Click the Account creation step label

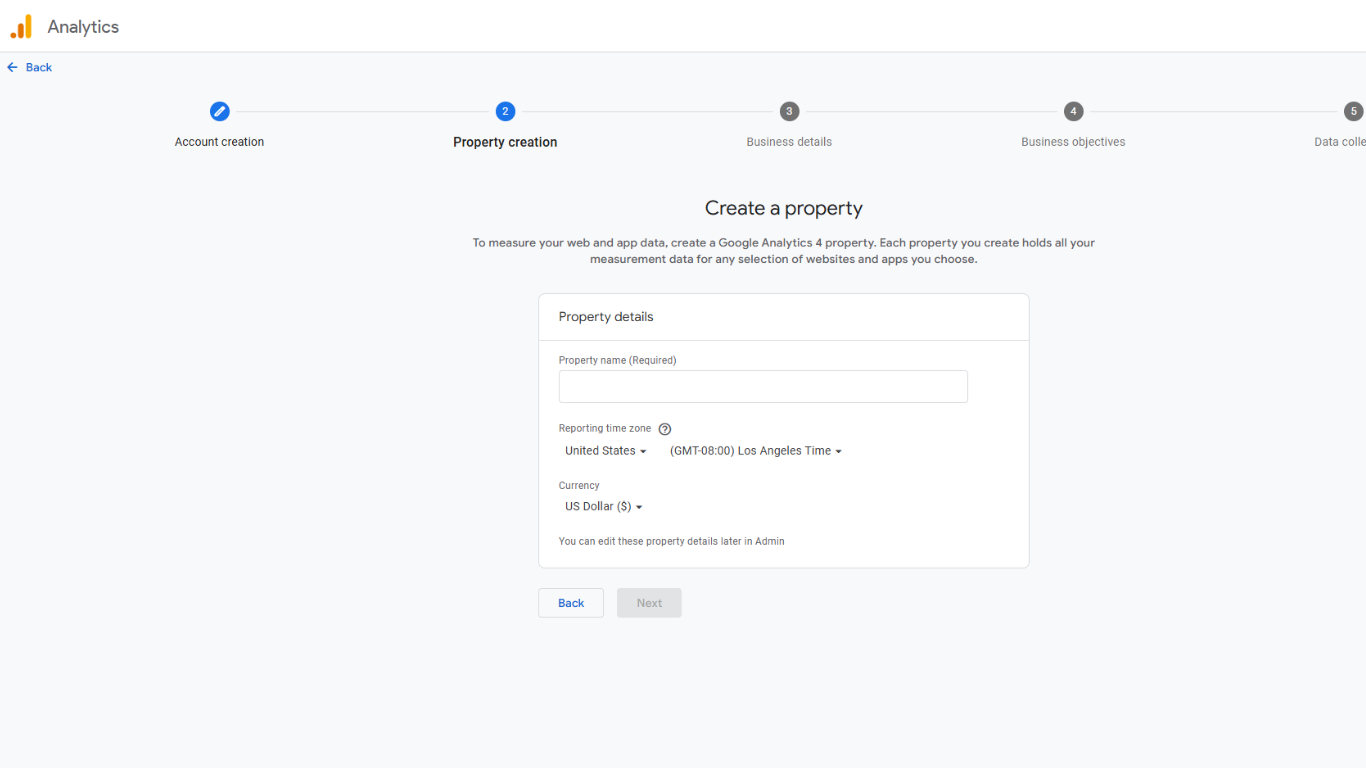pos(219,141)
